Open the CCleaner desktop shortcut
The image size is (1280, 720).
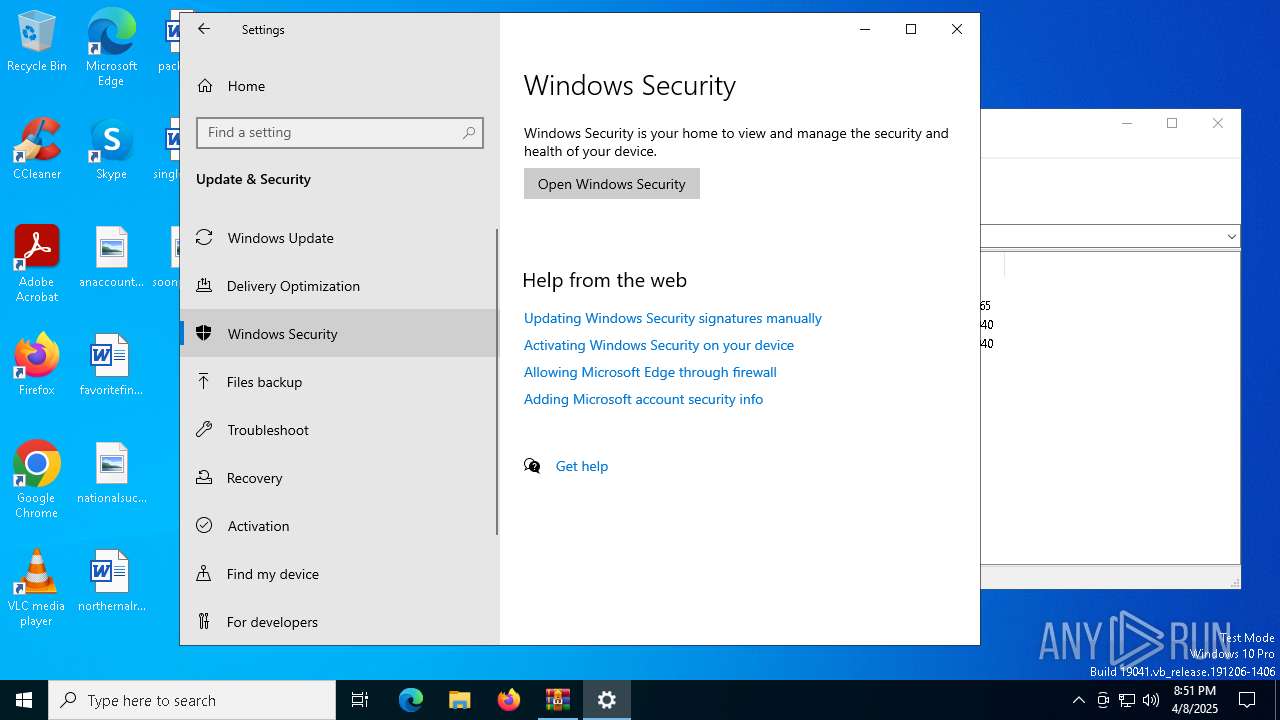click(x=37, y=150)
